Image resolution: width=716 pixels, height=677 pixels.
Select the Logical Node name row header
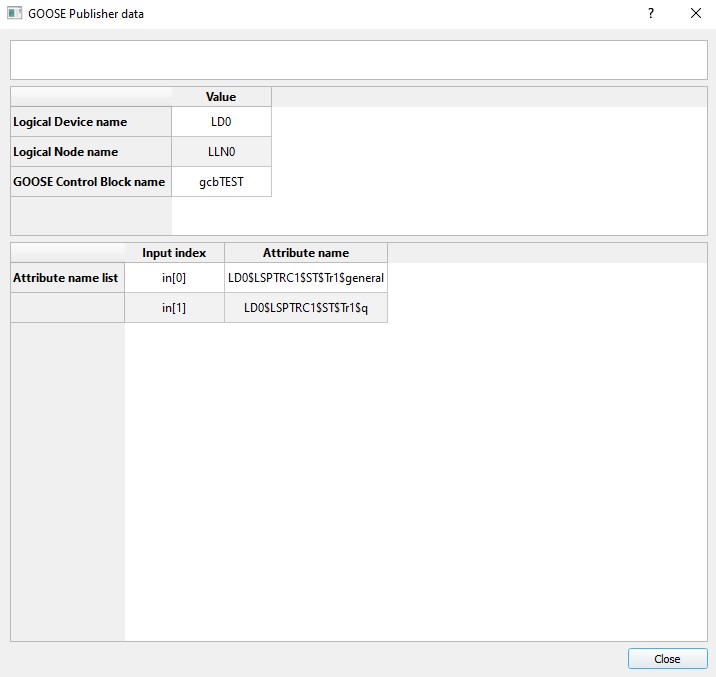click(x=91, y=152)
